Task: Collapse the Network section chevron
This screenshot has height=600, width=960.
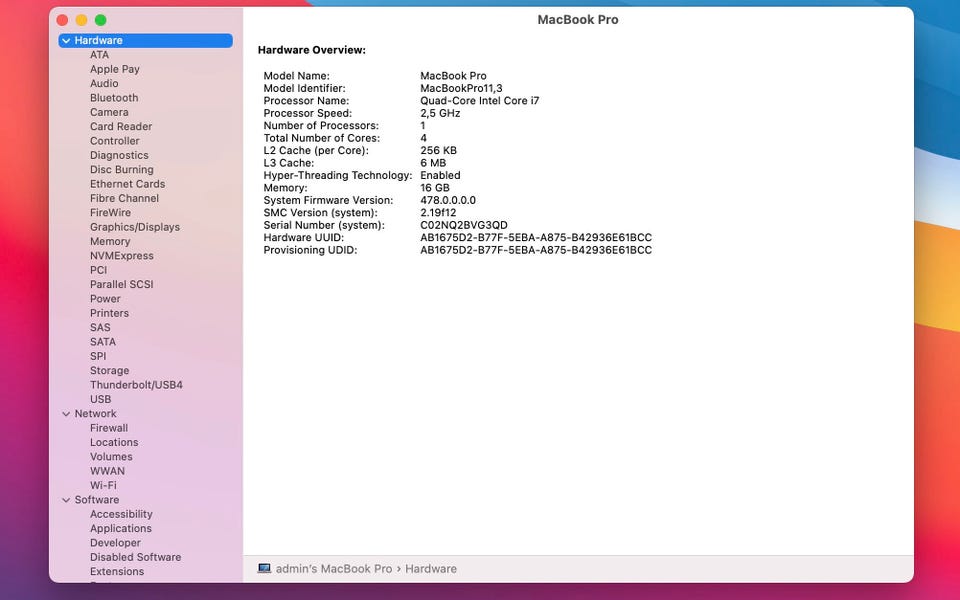Action: (66, 414)
